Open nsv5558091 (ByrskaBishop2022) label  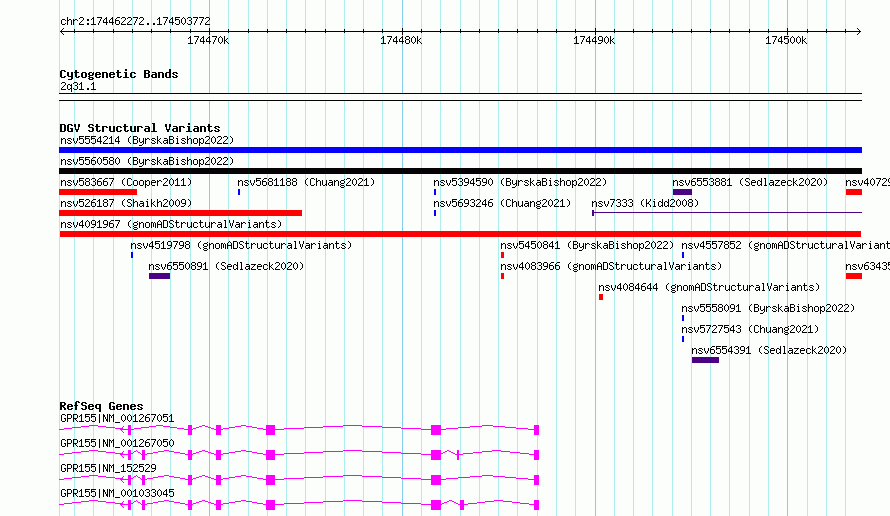(x=768, y=308)
